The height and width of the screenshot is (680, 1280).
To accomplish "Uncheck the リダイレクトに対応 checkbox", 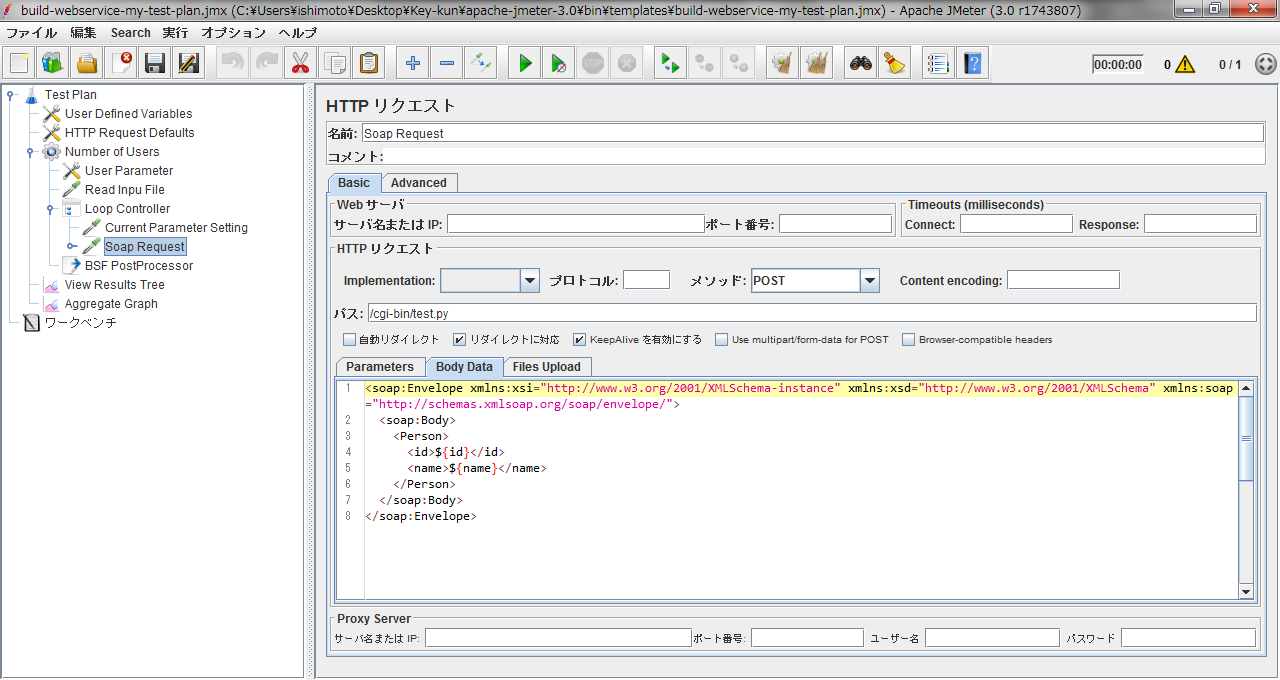I will 460,340.
